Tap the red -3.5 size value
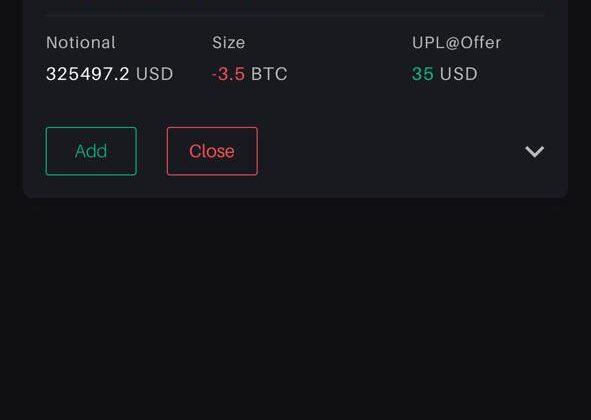The height and width of the screenshot is (420, 591). pos(228,74)
